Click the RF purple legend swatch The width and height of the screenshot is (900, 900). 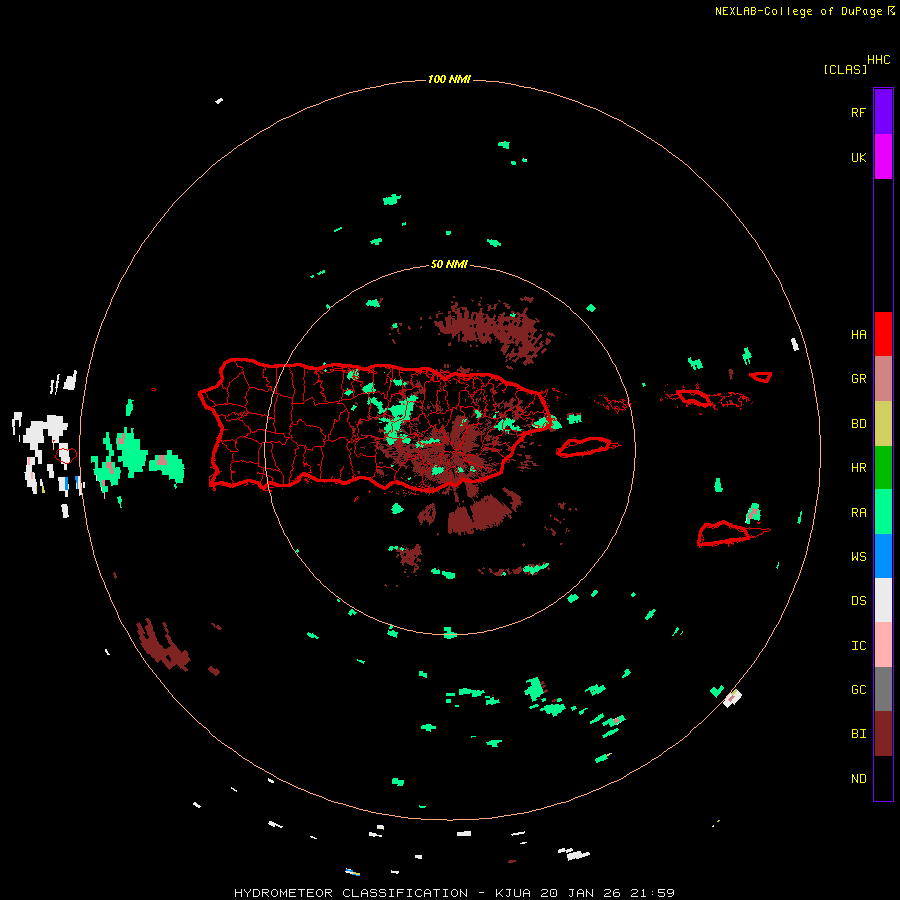[883, 112]
